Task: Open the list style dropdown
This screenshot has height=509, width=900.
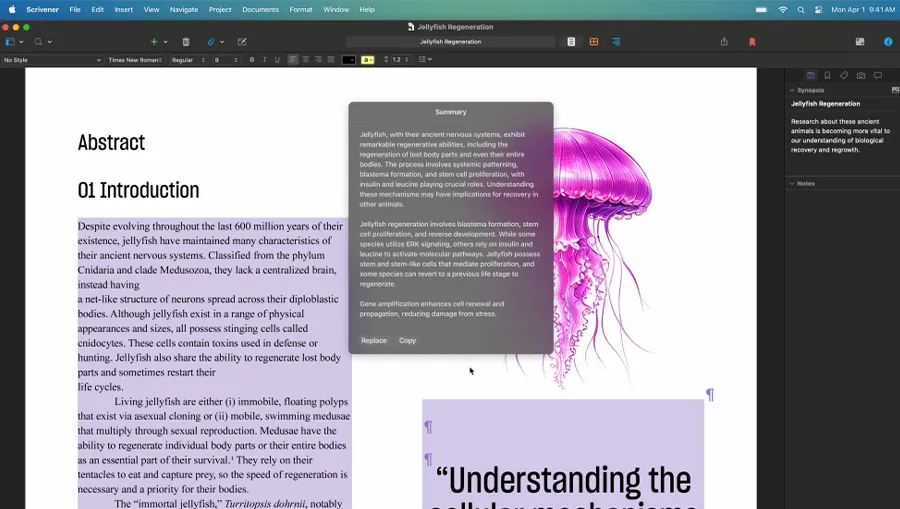Action: tap(425, 60)
